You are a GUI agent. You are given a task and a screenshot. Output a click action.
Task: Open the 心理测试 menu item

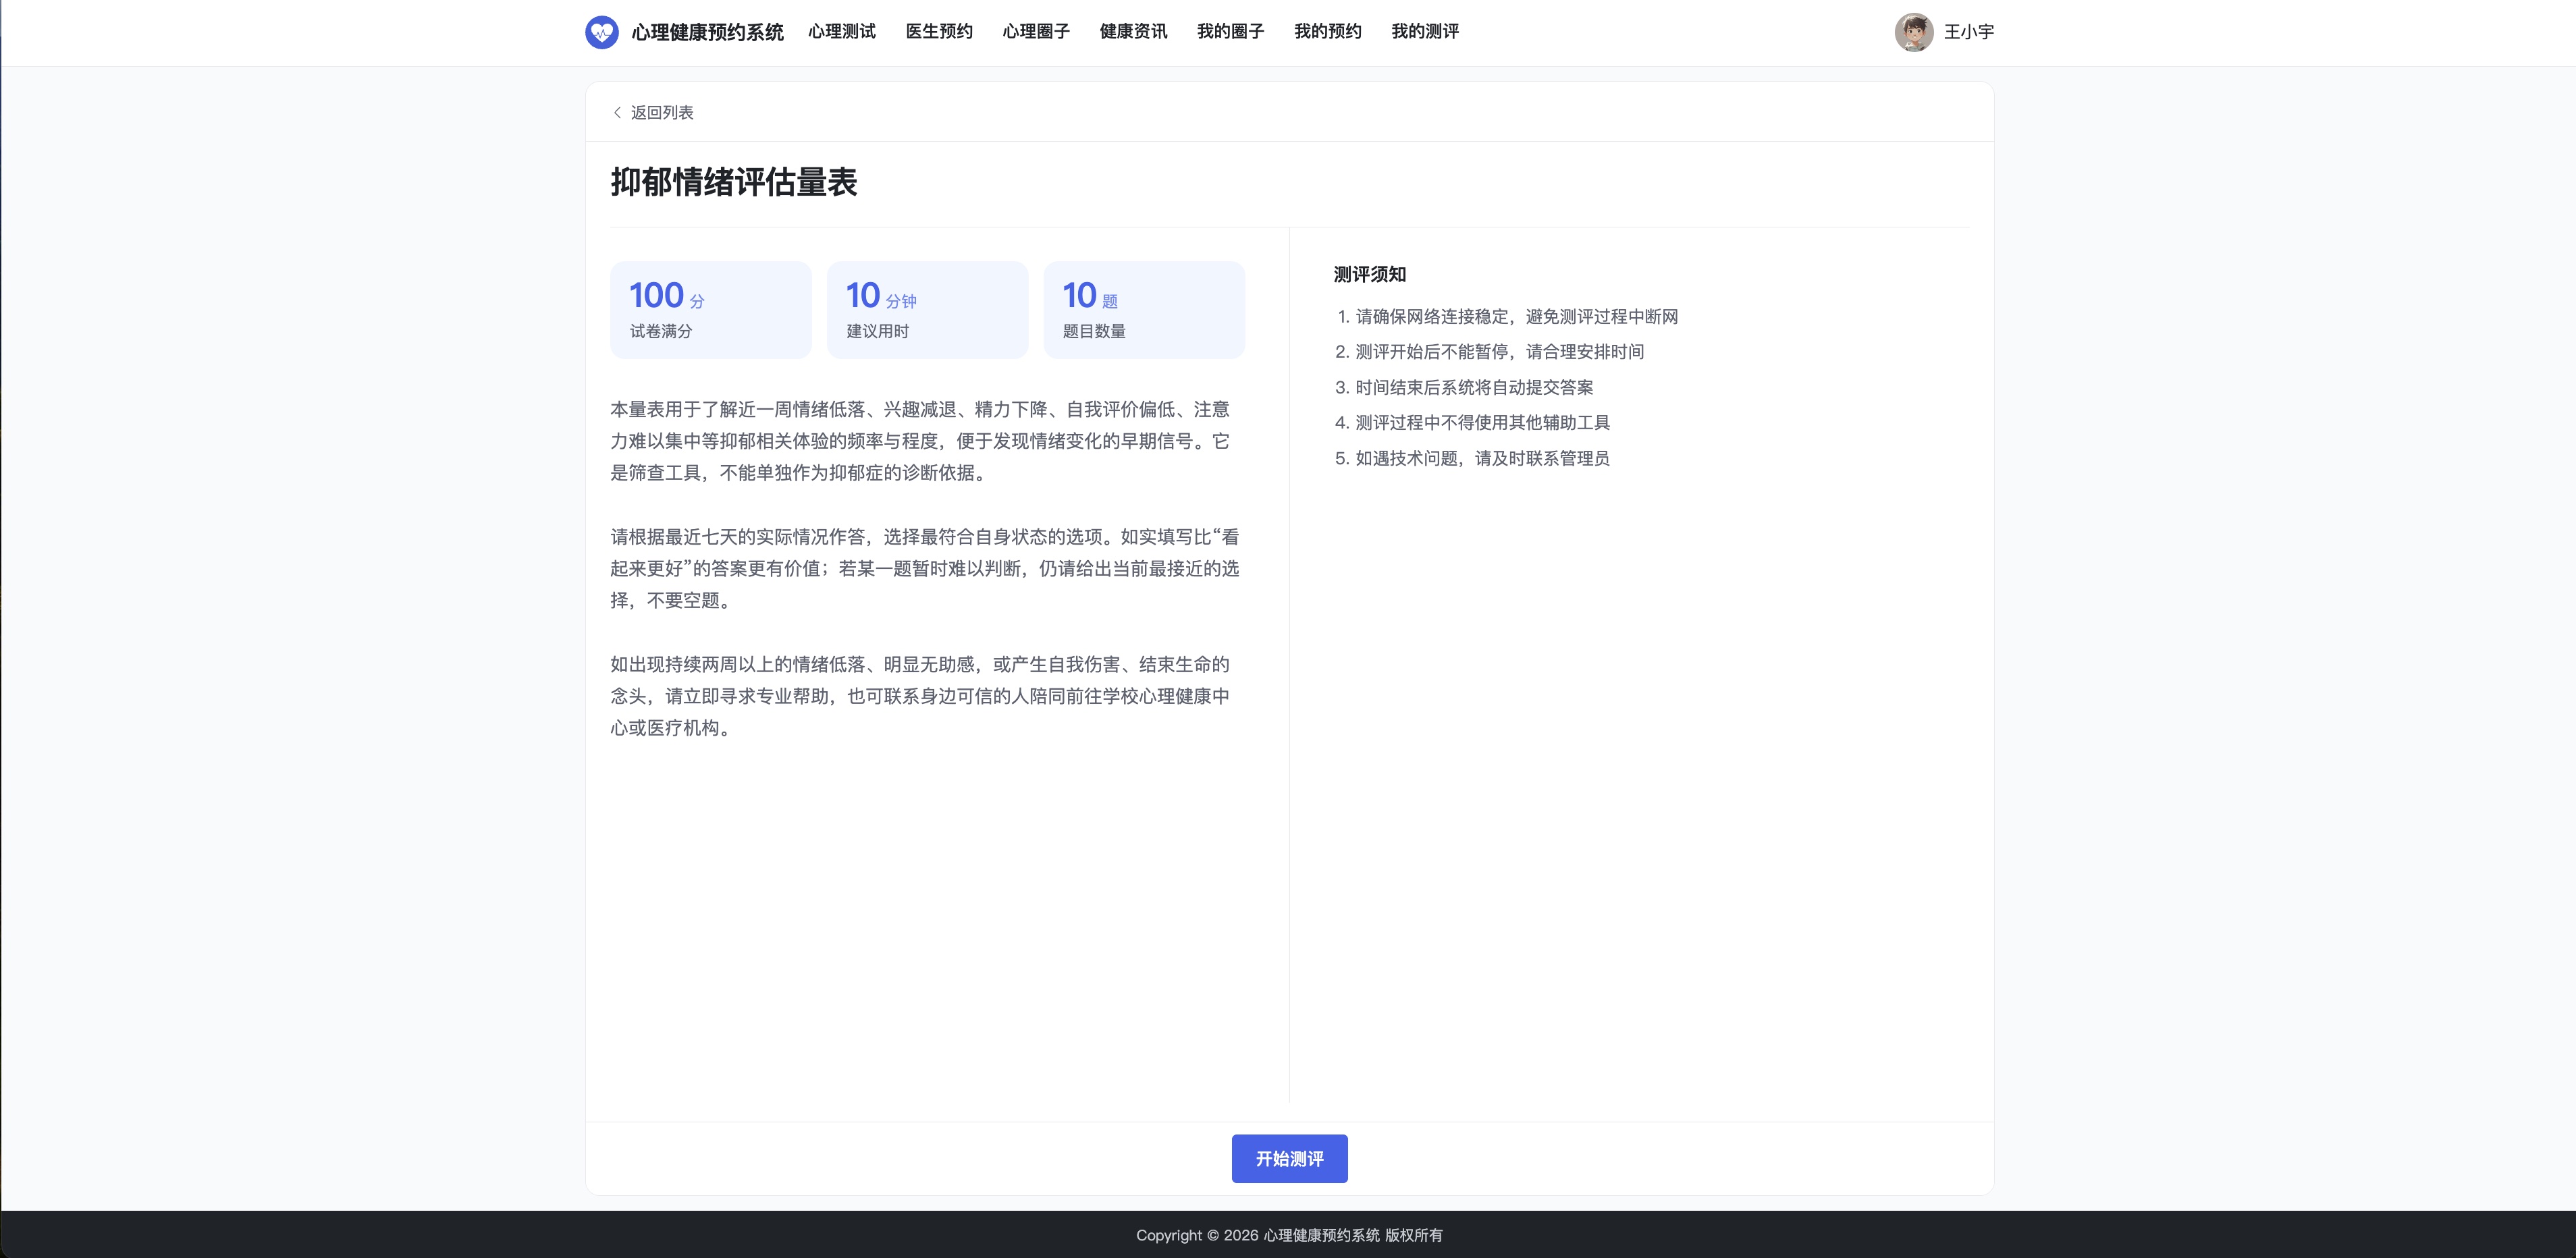point(841,32)
